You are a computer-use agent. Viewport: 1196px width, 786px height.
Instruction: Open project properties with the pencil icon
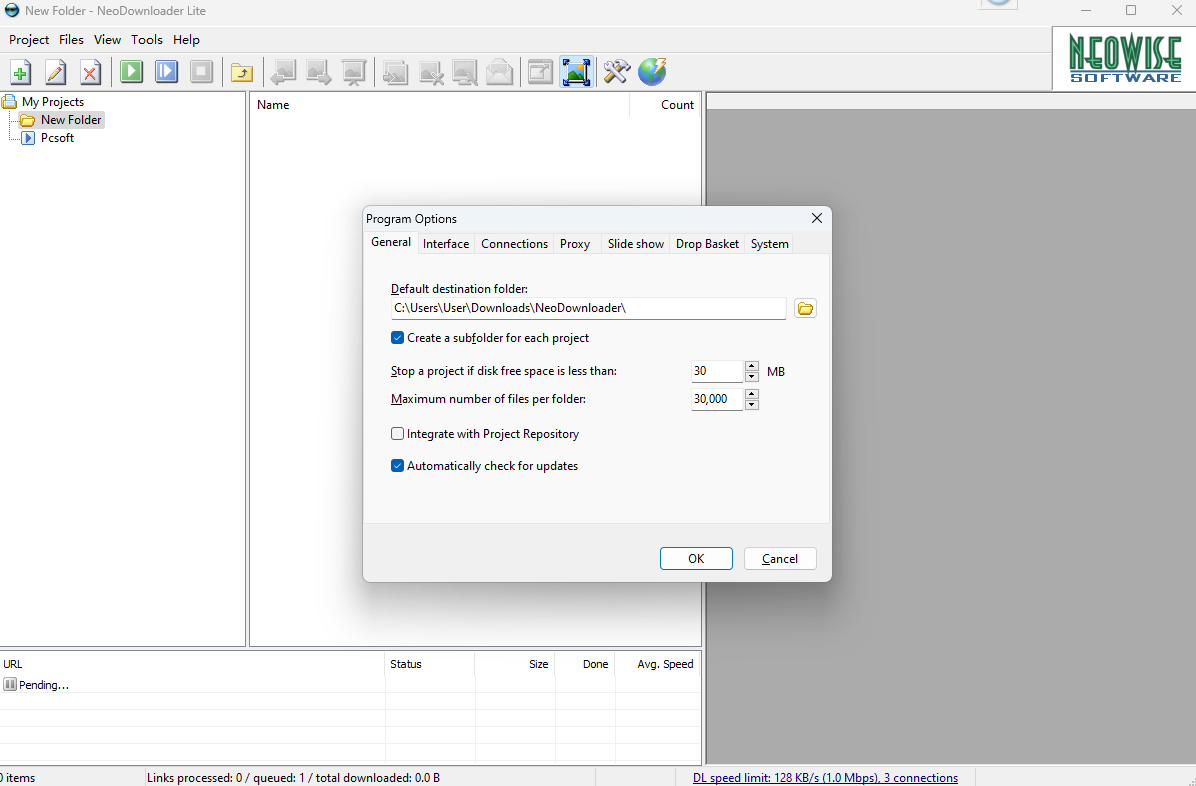click(55, 71)
